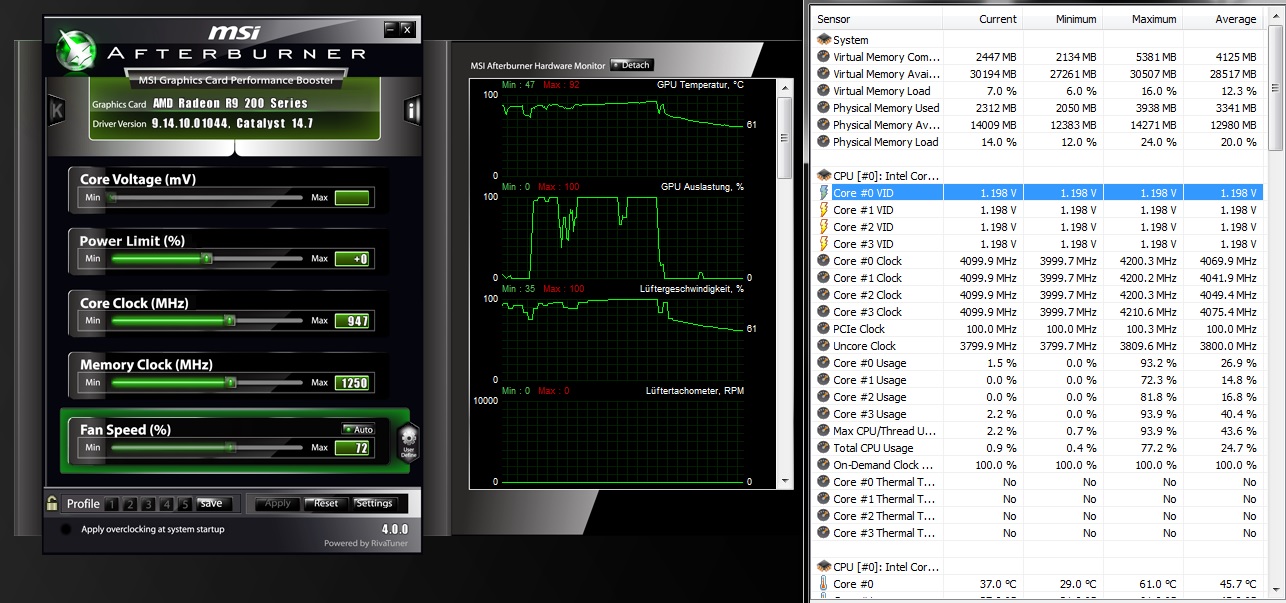The height and width of the screenshot is (603, 1286).
Task: Click the Core #0 VID lightning icon
Action: [824, 193]
